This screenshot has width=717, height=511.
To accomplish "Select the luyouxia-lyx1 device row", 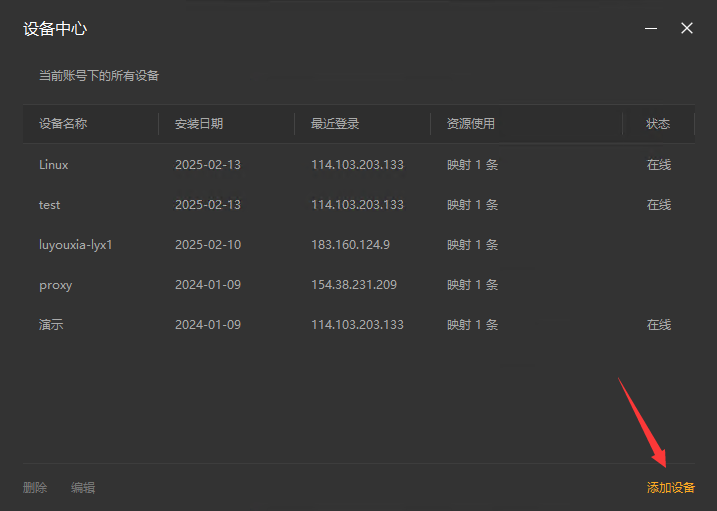I will pos(359,245).
